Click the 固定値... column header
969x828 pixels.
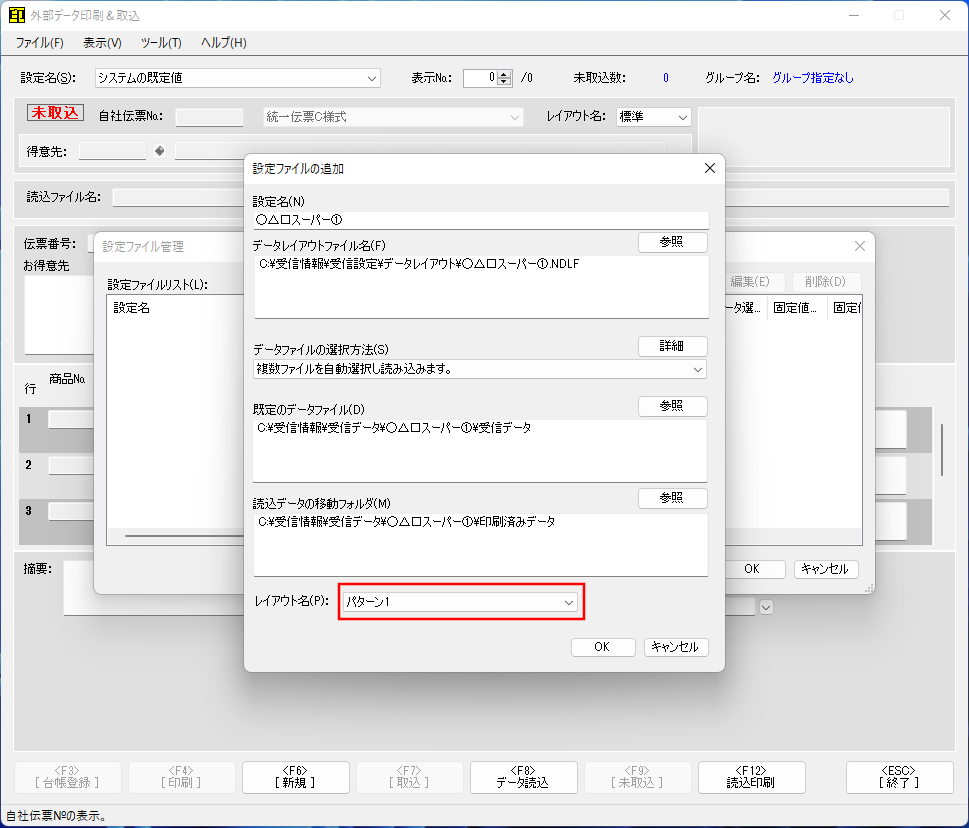(796, 308)
